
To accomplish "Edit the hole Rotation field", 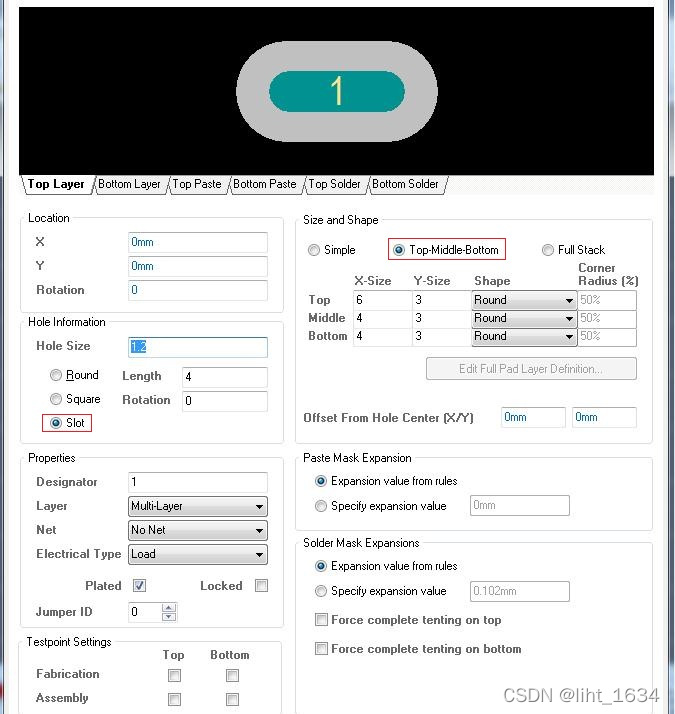I will [x=225, y=401].
